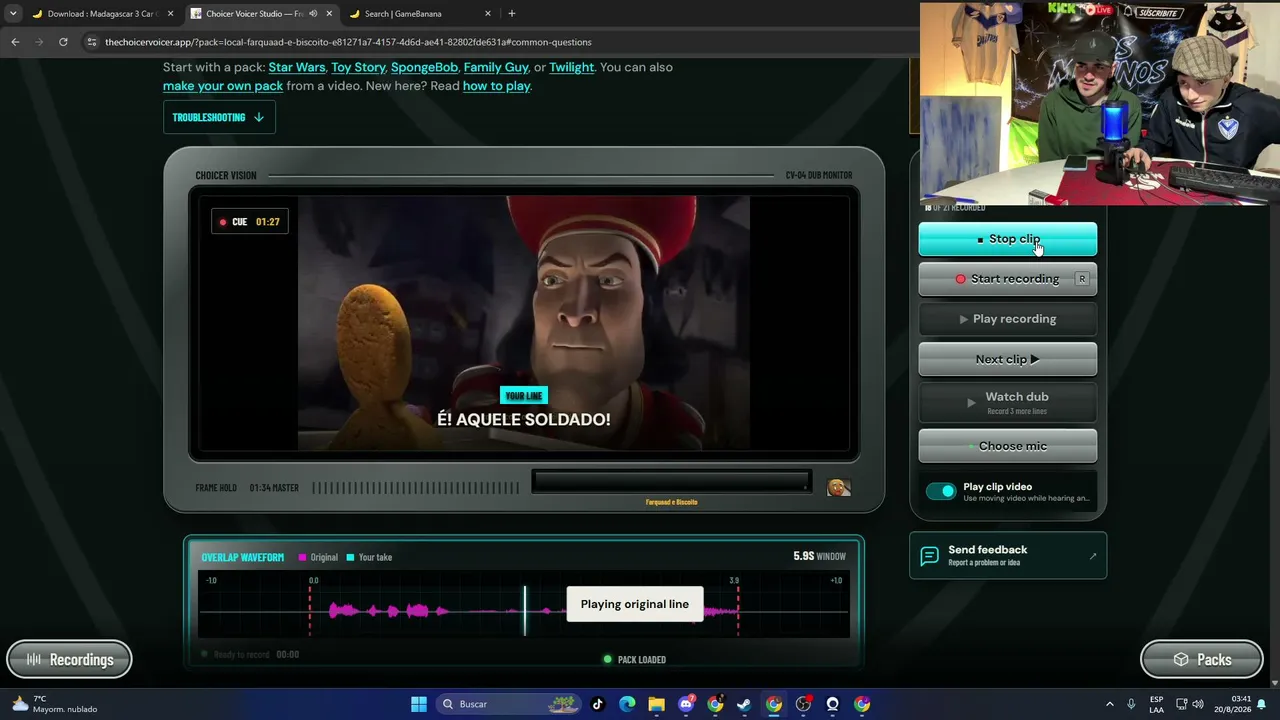Click the gingerbread character thumbnail

pyautogui.click(x=839, y=487)
